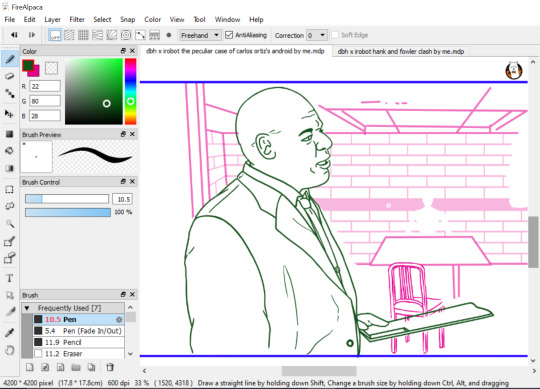Choose the Bucket fill tool
The image size is (540, 389).
pyautogui.click(x=10, y=150)
